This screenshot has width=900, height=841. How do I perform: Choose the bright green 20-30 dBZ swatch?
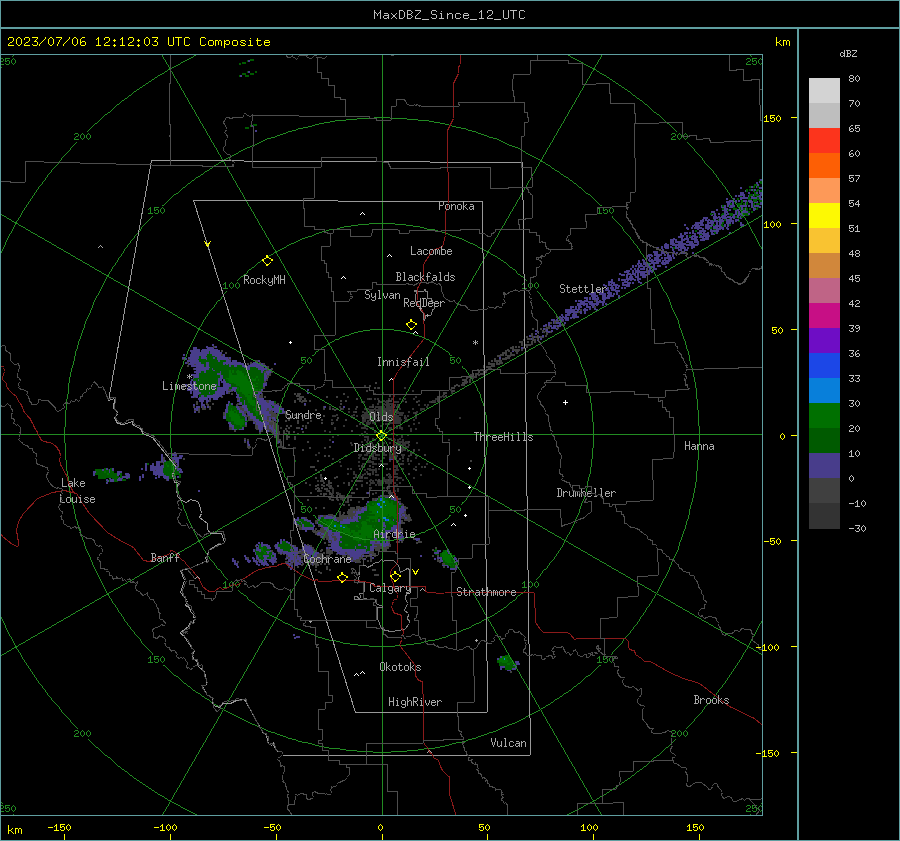click(824, 416)
